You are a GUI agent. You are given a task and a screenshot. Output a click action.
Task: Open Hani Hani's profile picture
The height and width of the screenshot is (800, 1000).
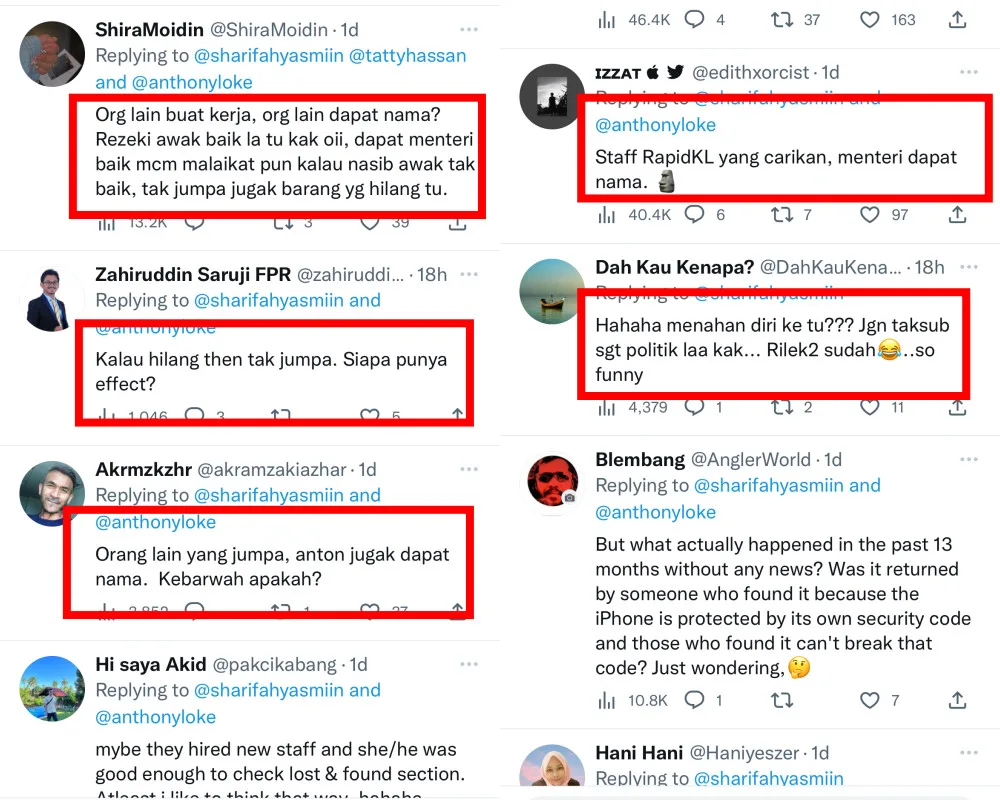[553, 772]
